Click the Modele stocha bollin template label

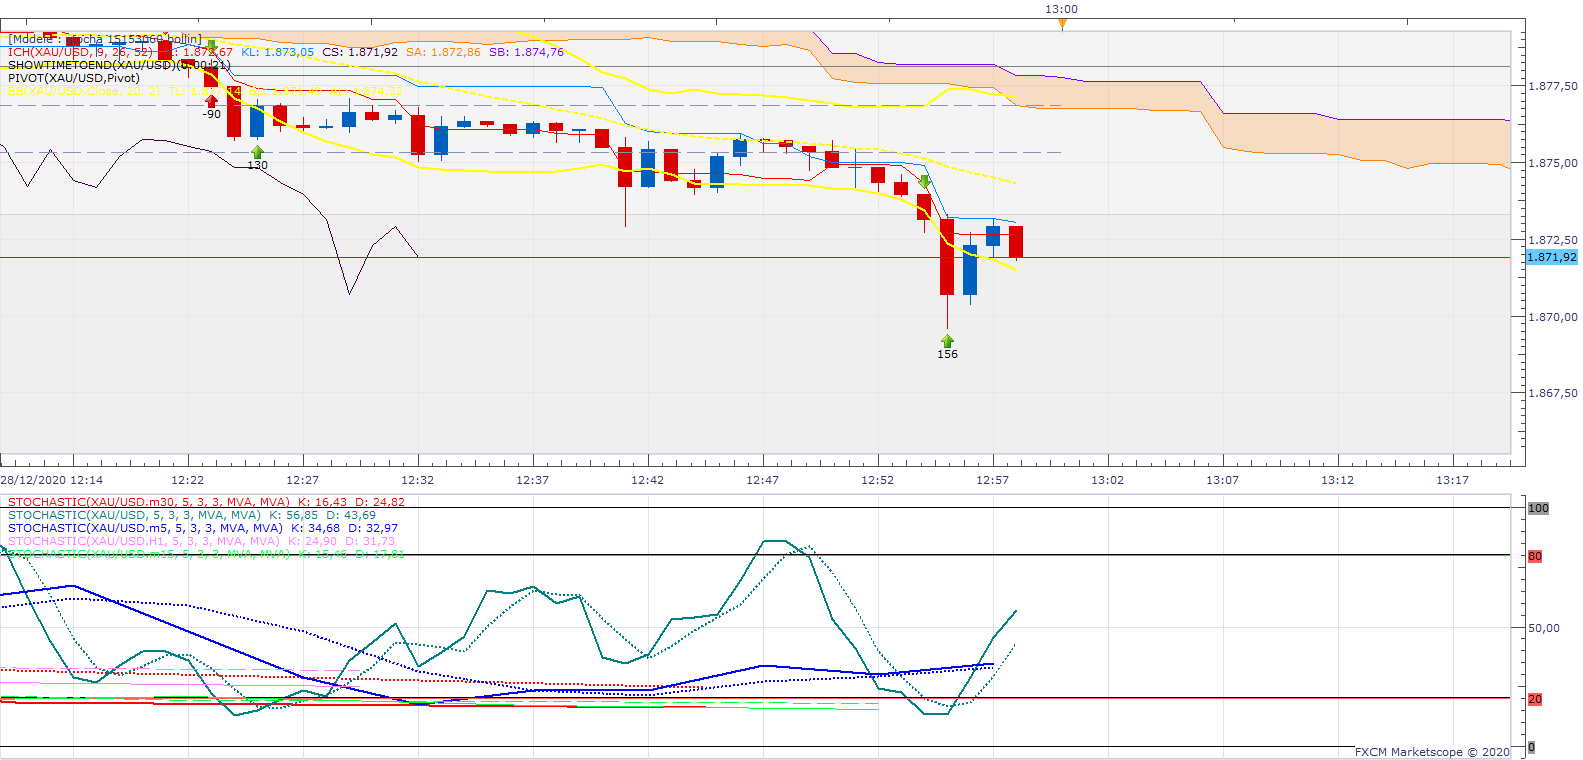[105, 39]
